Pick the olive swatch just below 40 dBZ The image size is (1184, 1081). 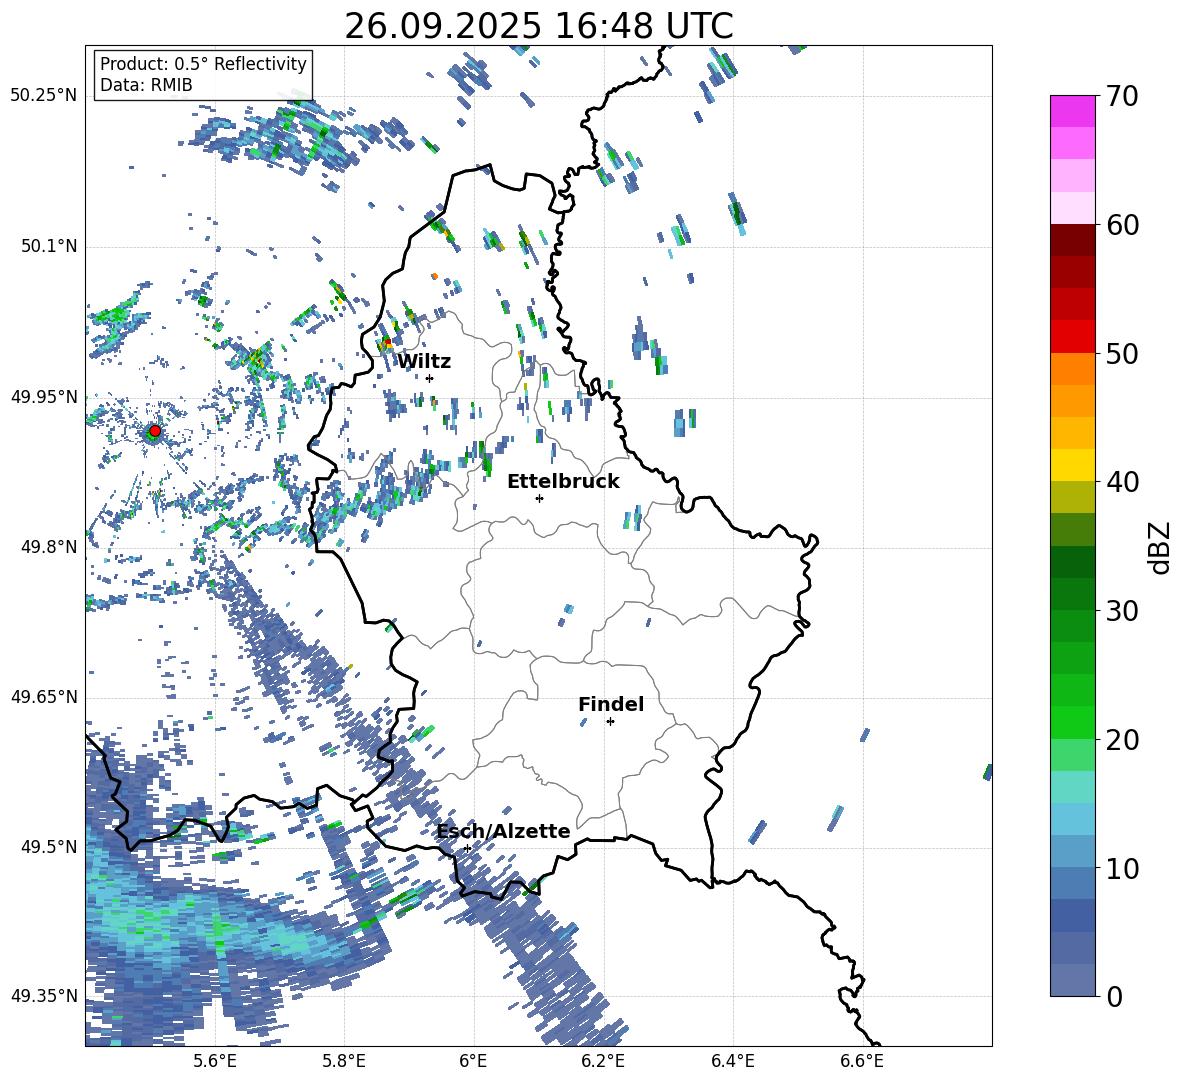click(1072, 497)
